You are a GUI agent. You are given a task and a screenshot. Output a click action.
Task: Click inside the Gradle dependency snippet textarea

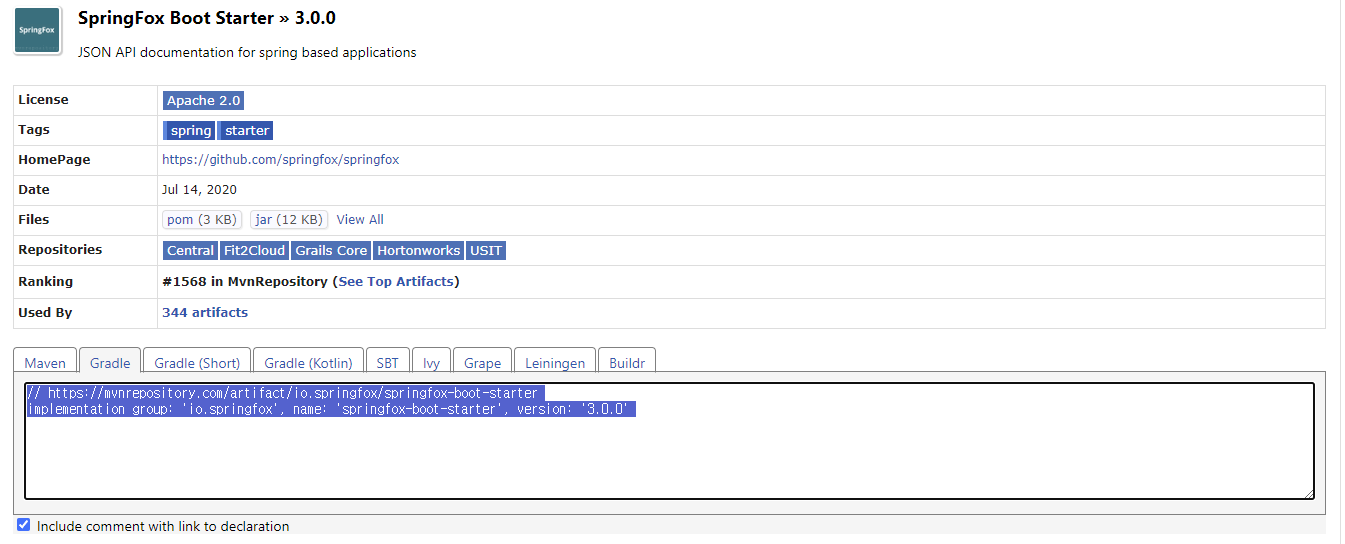tap(669, 440)
